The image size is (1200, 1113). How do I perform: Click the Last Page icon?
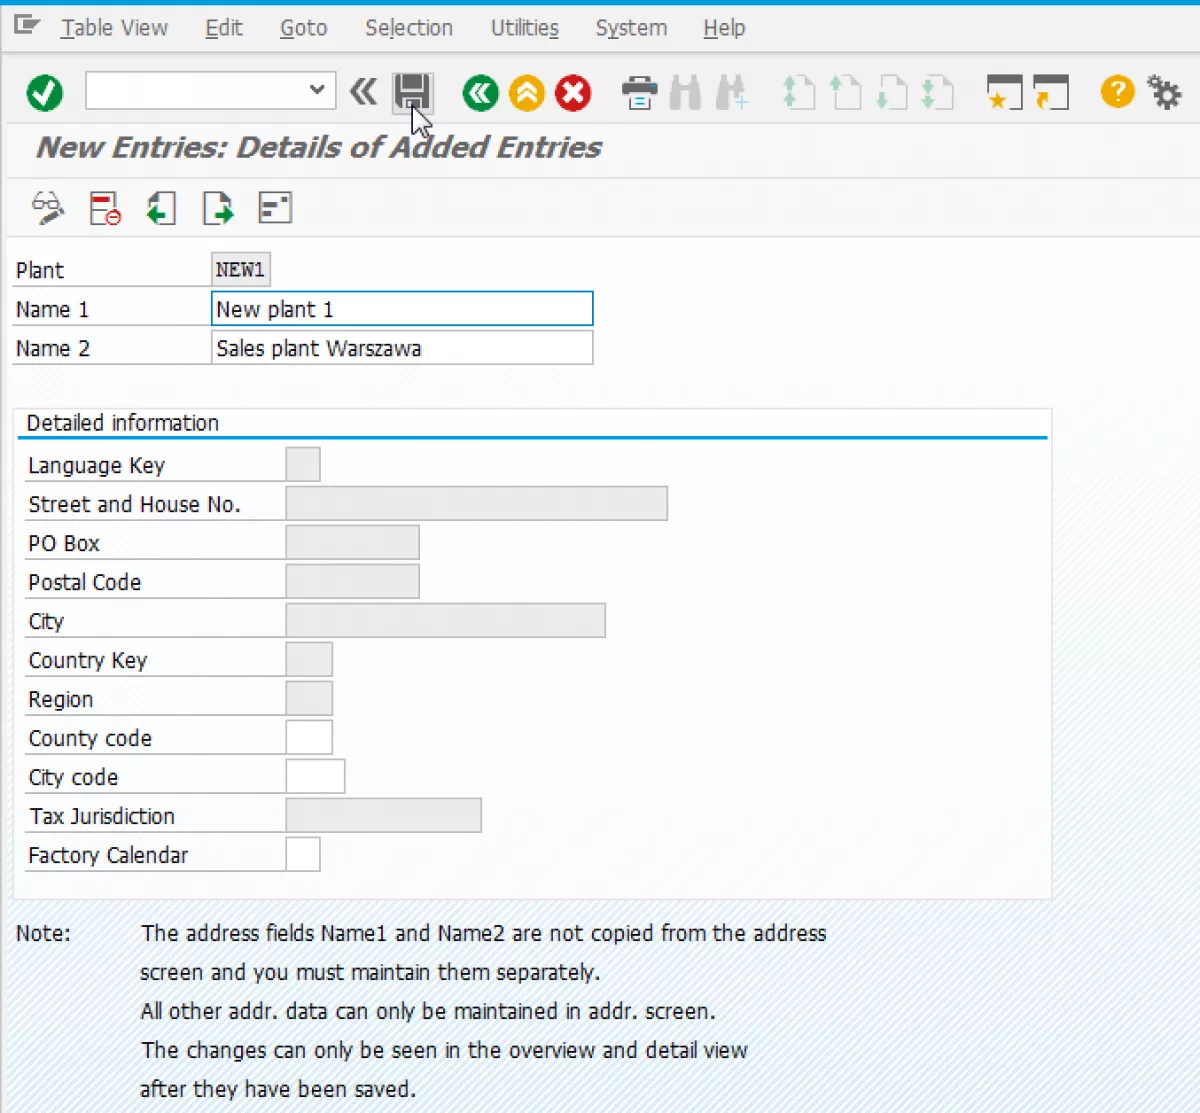pos(937,93)
